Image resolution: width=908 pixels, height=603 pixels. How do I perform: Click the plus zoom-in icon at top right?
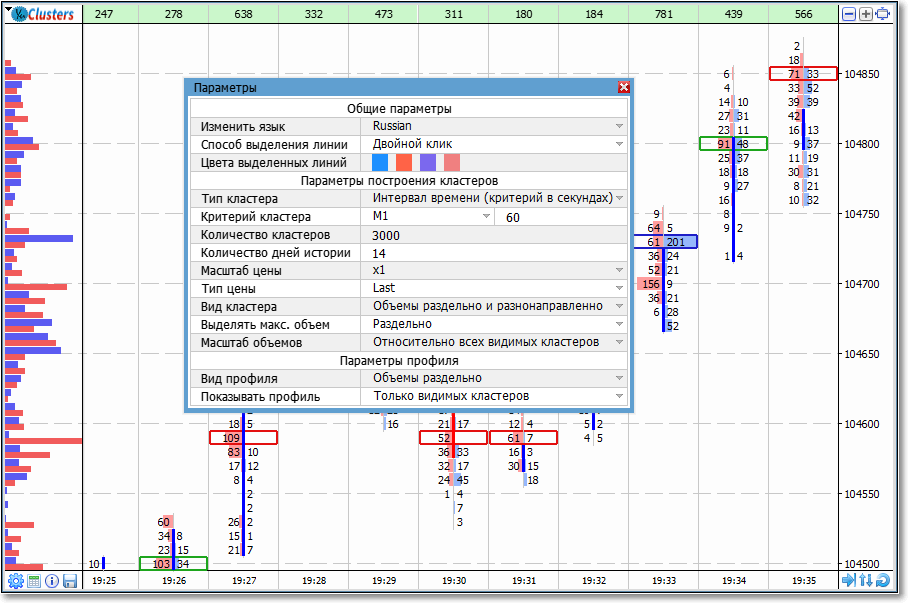pos(866,15)
